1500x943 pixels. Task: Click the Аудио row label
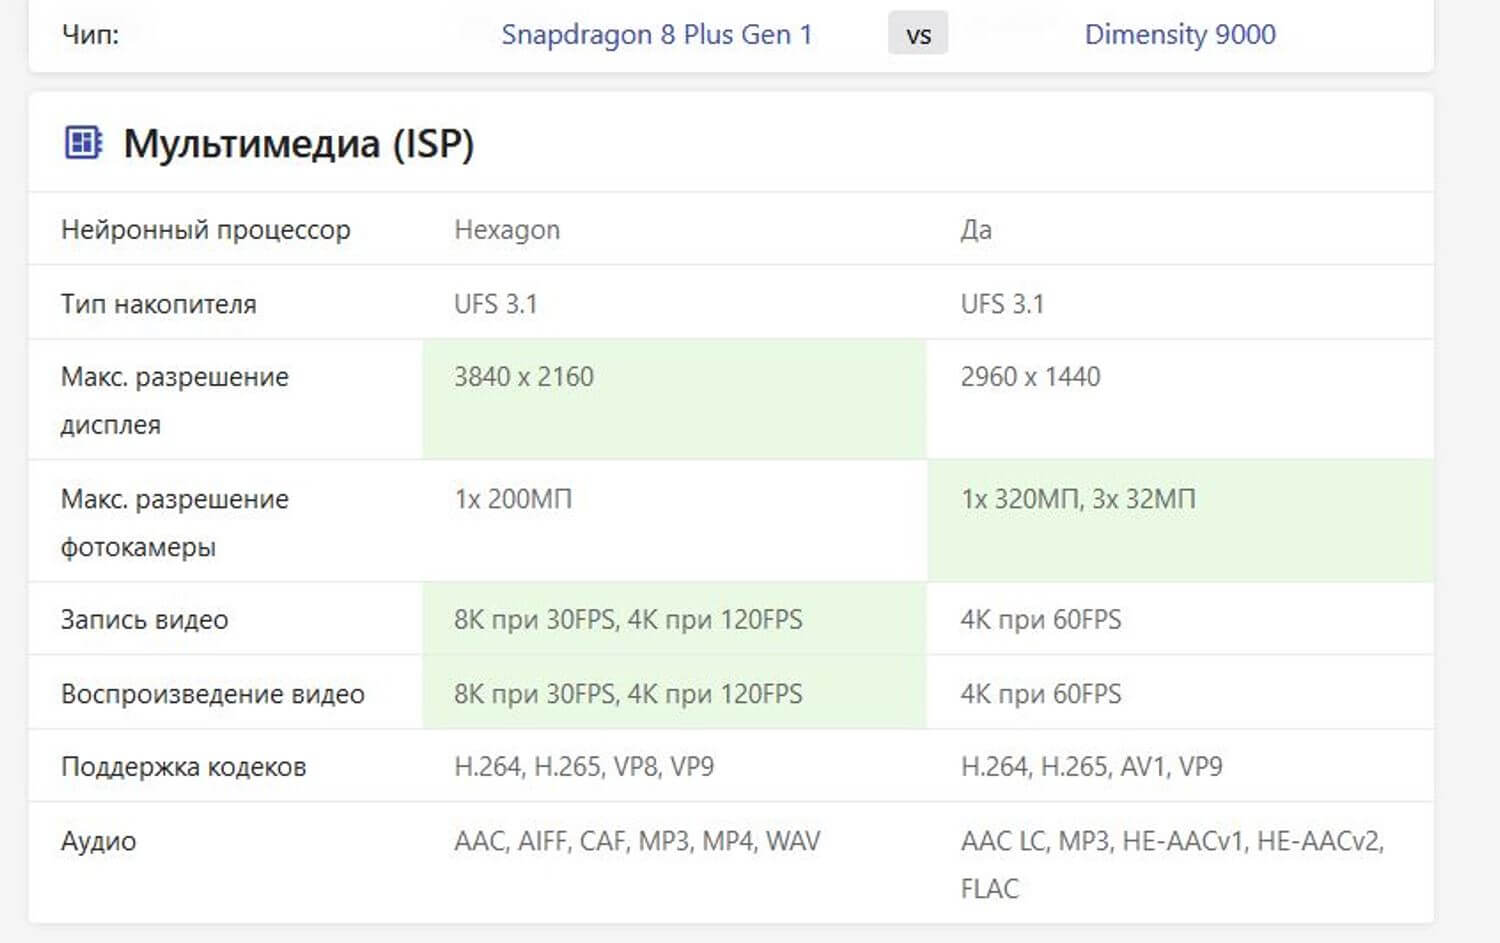99,840
